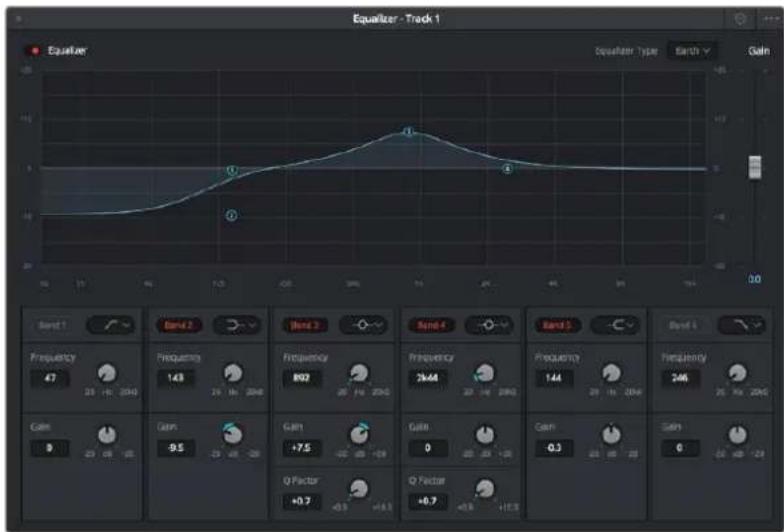Click the Band 6 Frequency knob
This screenshot has width=784, height=532.
coord(738,373)
